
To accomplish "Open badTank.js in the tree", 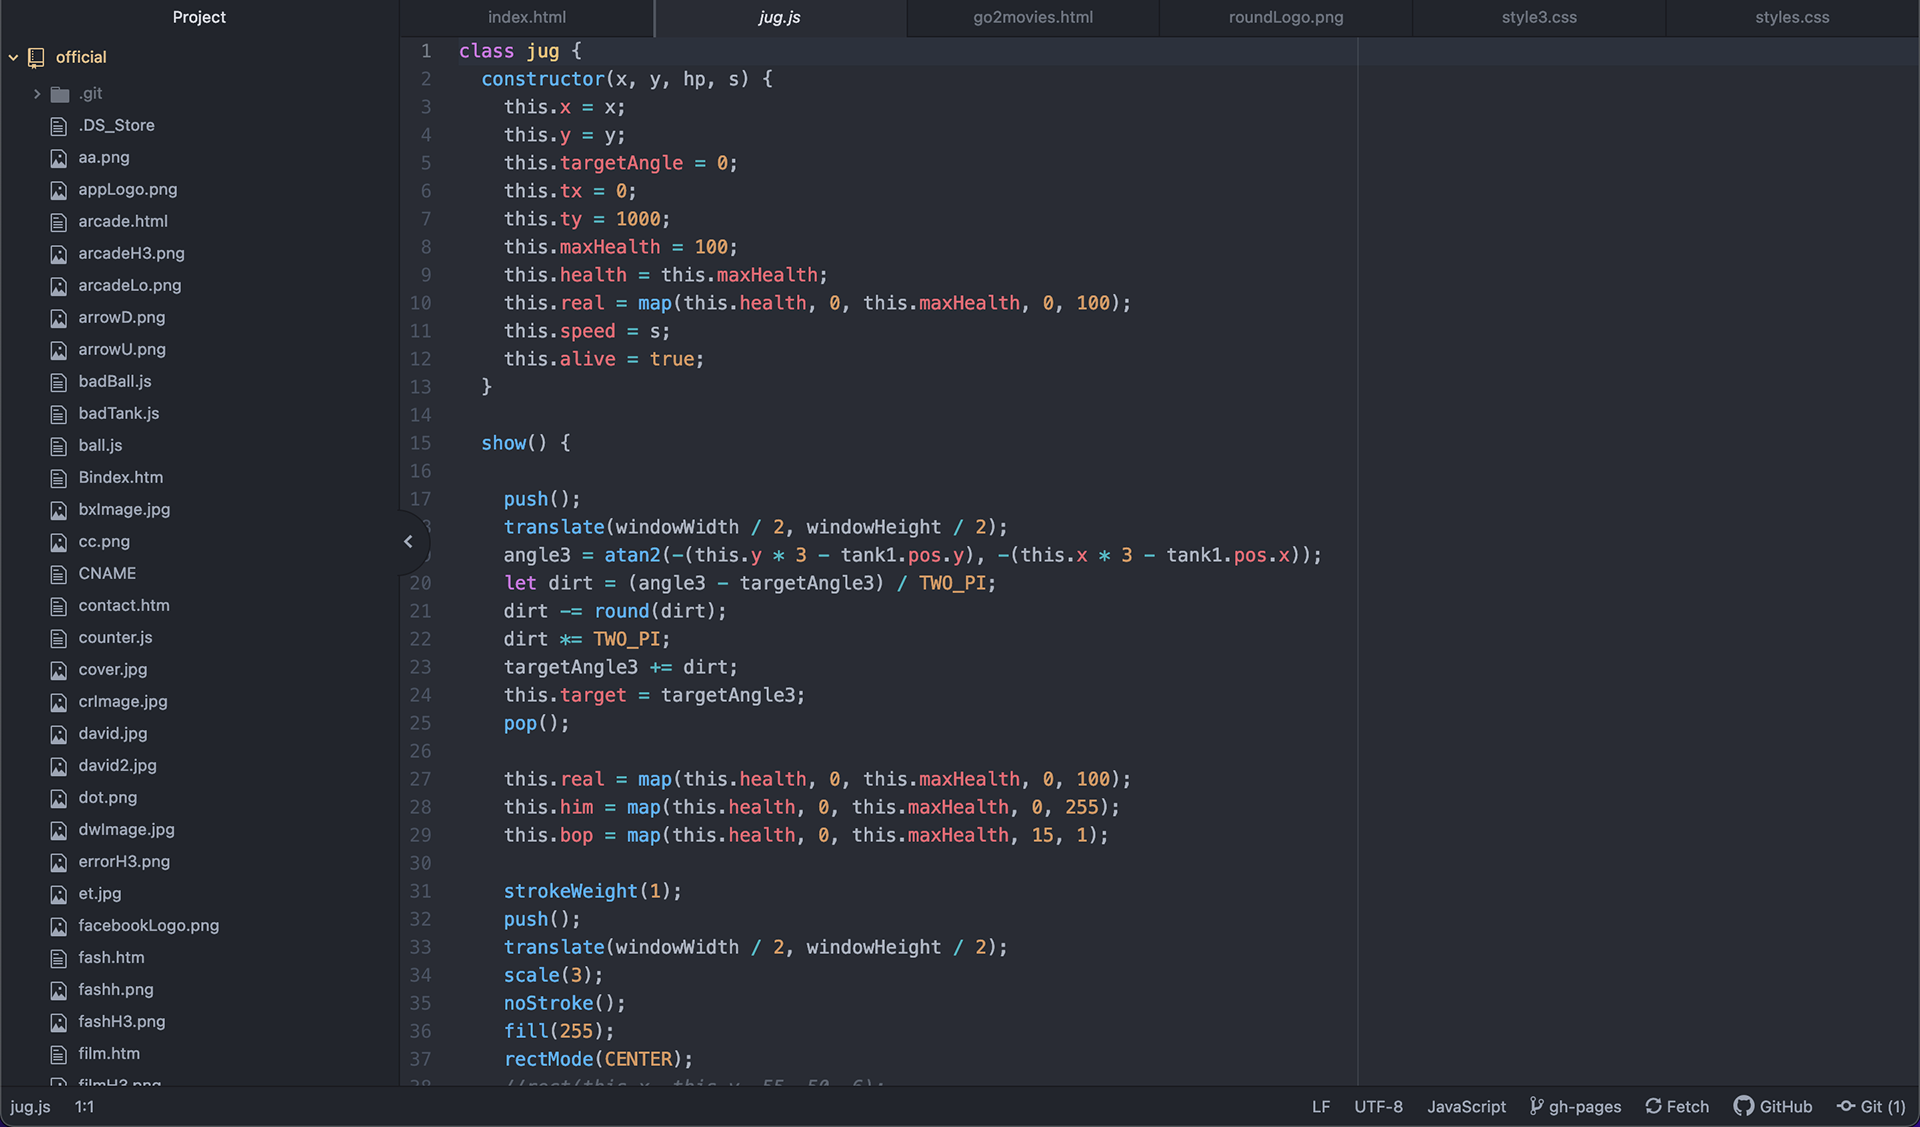I will point(119,414).
